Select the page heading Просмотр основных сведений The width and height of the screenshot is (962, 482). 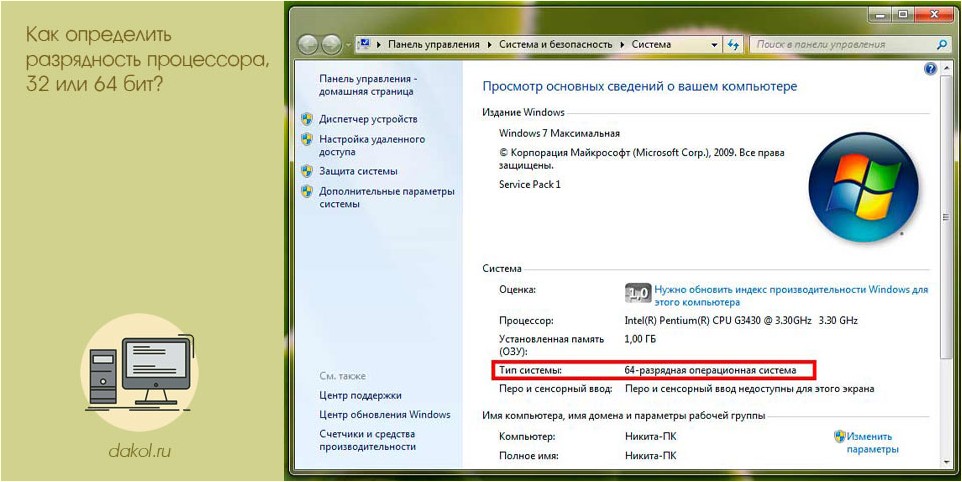[x=640, y=86]
